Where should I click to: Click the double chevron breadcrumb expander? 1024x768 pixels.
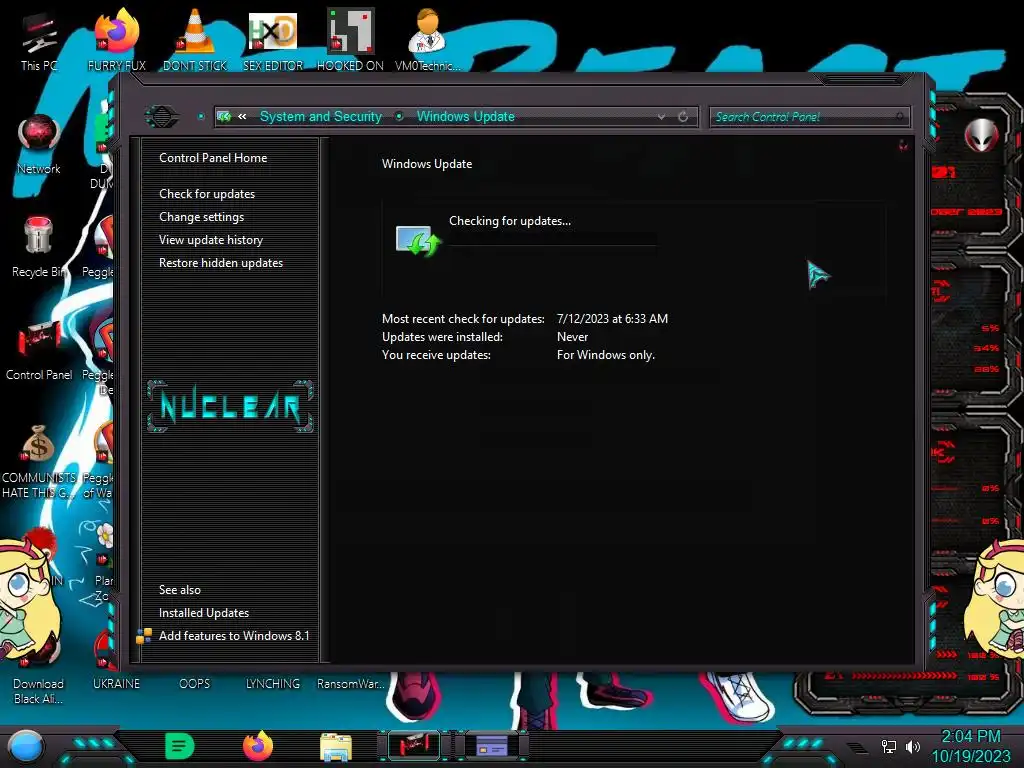point(242,116)
